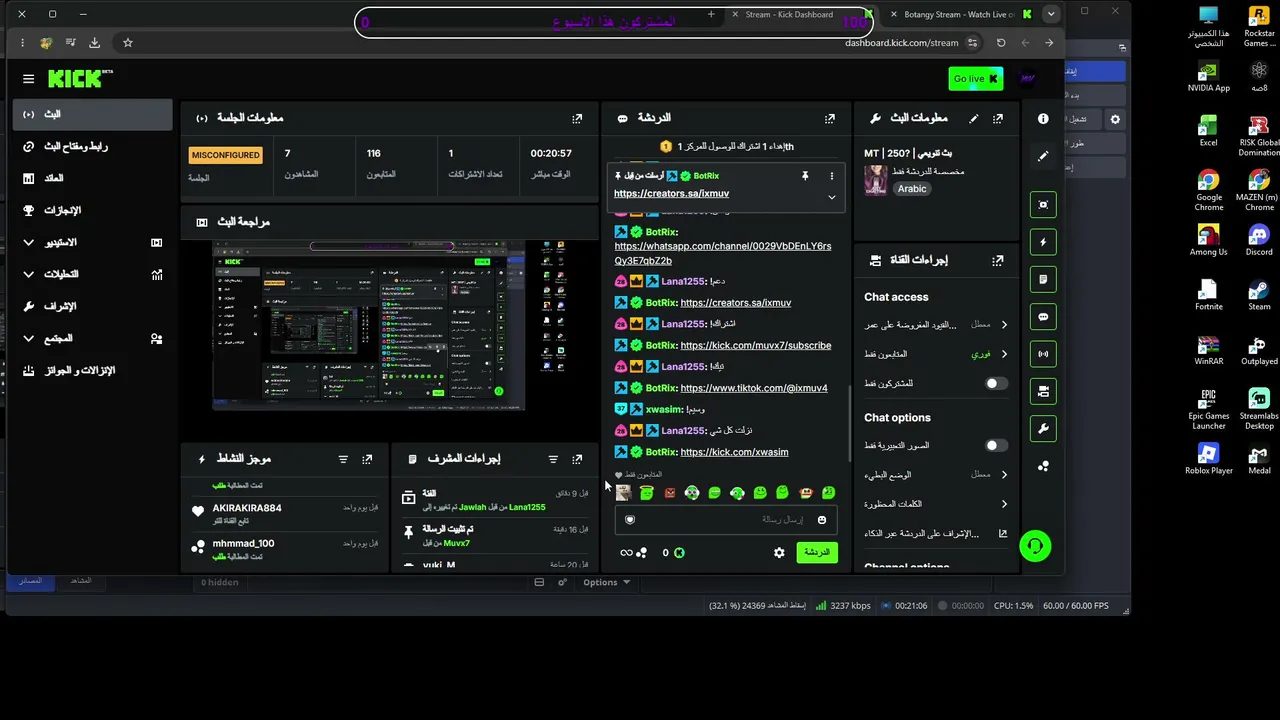The height and width of the screenshot is (720, 1280).
Task: Filter the activity feed list
Action: point(343,459)
